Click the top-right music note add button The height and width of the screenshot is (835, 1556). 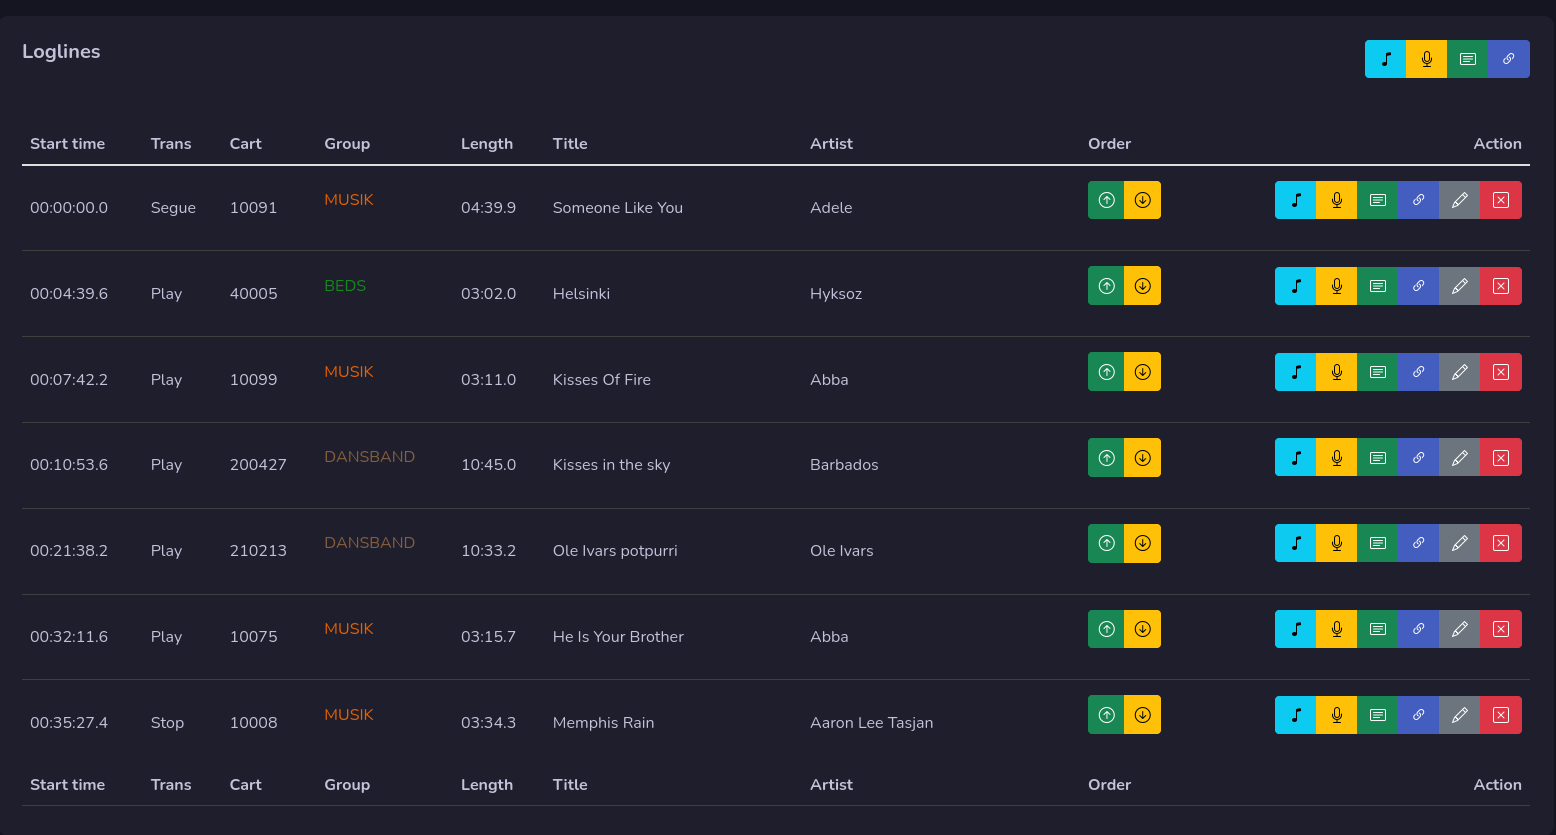tap(1385, 59)
